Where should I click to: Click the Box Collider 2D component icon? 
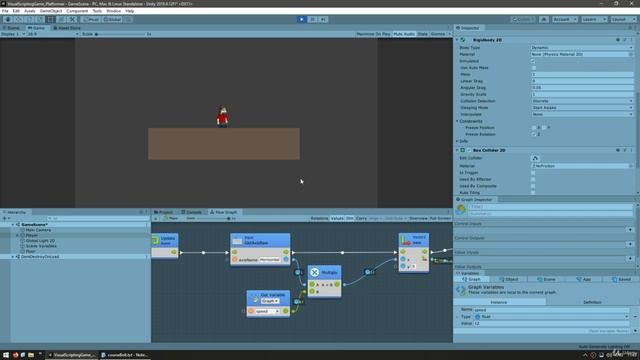pyautogui.click(x=463, y=150)
